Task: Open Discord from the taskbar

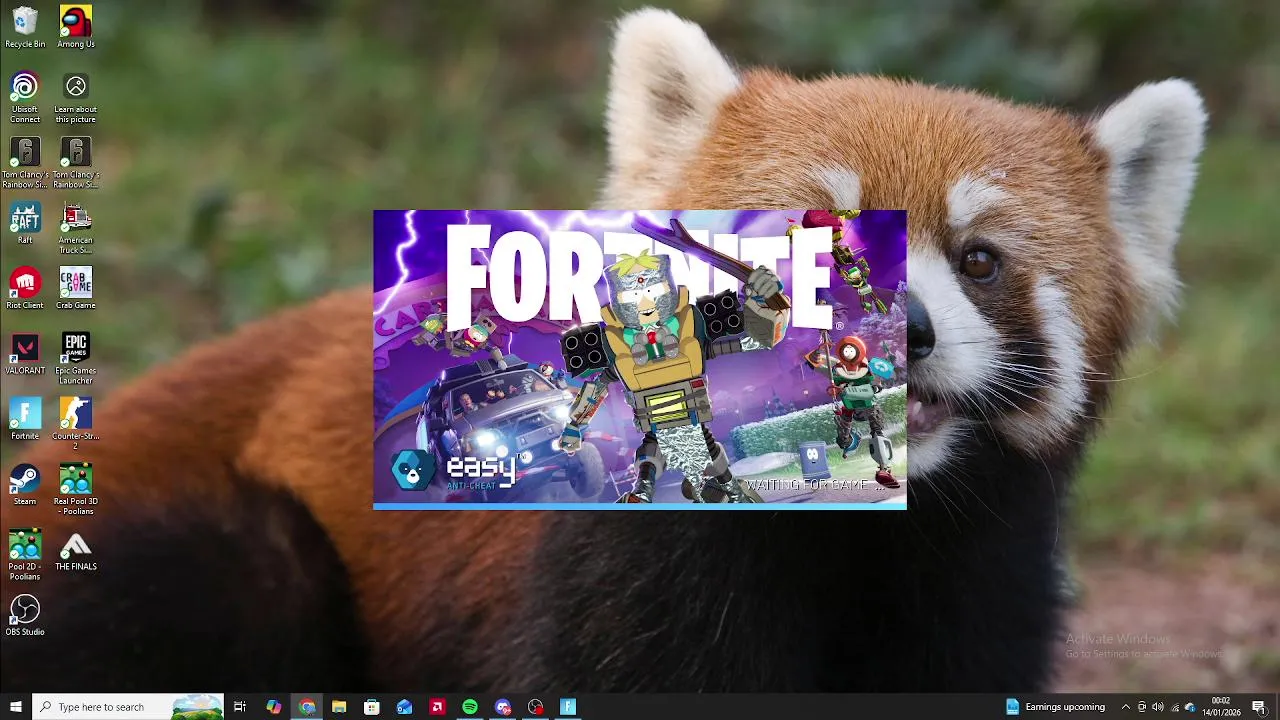Action: click(503, 707)
